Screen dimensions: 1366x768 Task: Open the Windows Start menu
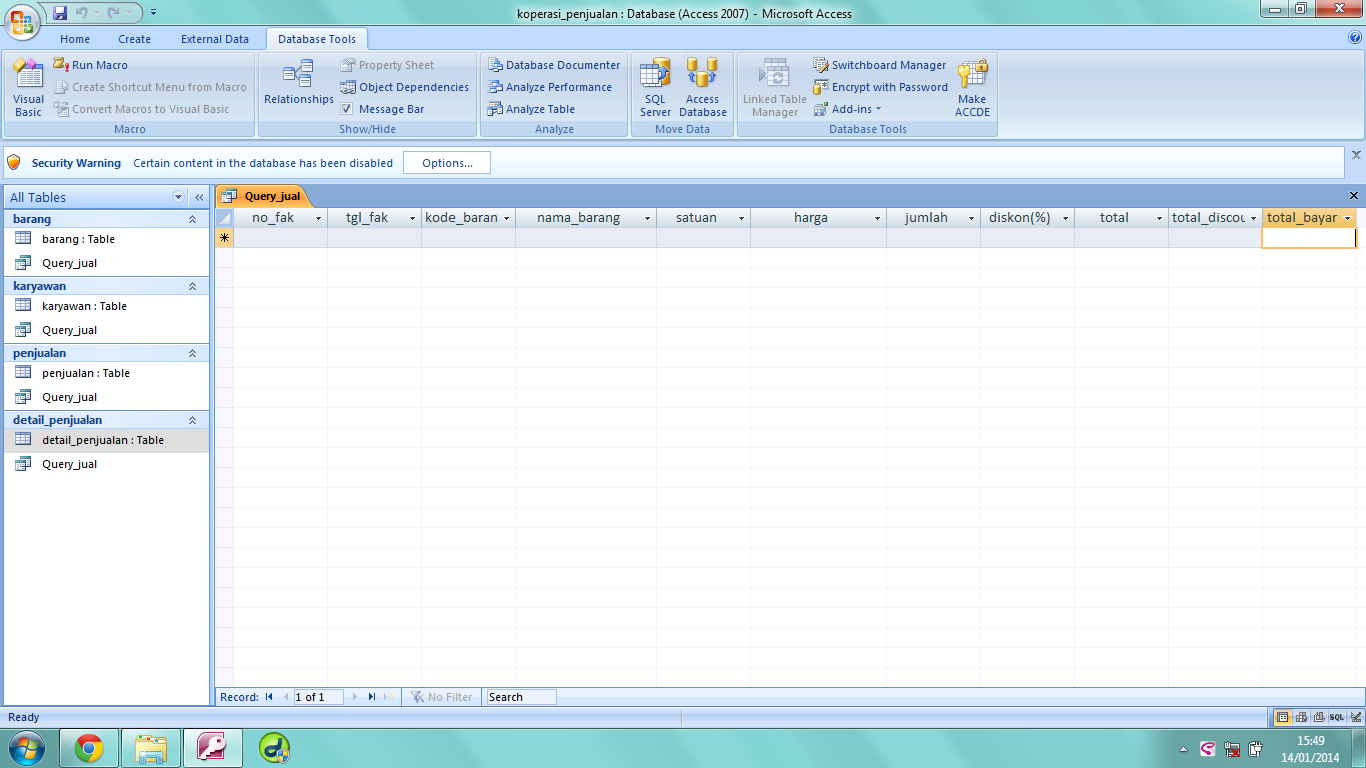click(25, 748)
